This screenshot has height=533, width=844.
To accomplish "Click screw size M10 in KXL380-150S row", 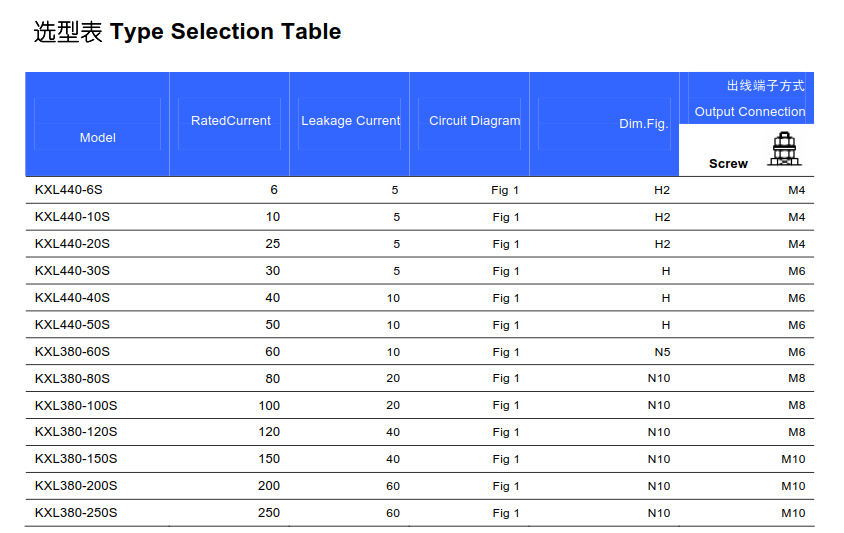I will tap(793, 459).
